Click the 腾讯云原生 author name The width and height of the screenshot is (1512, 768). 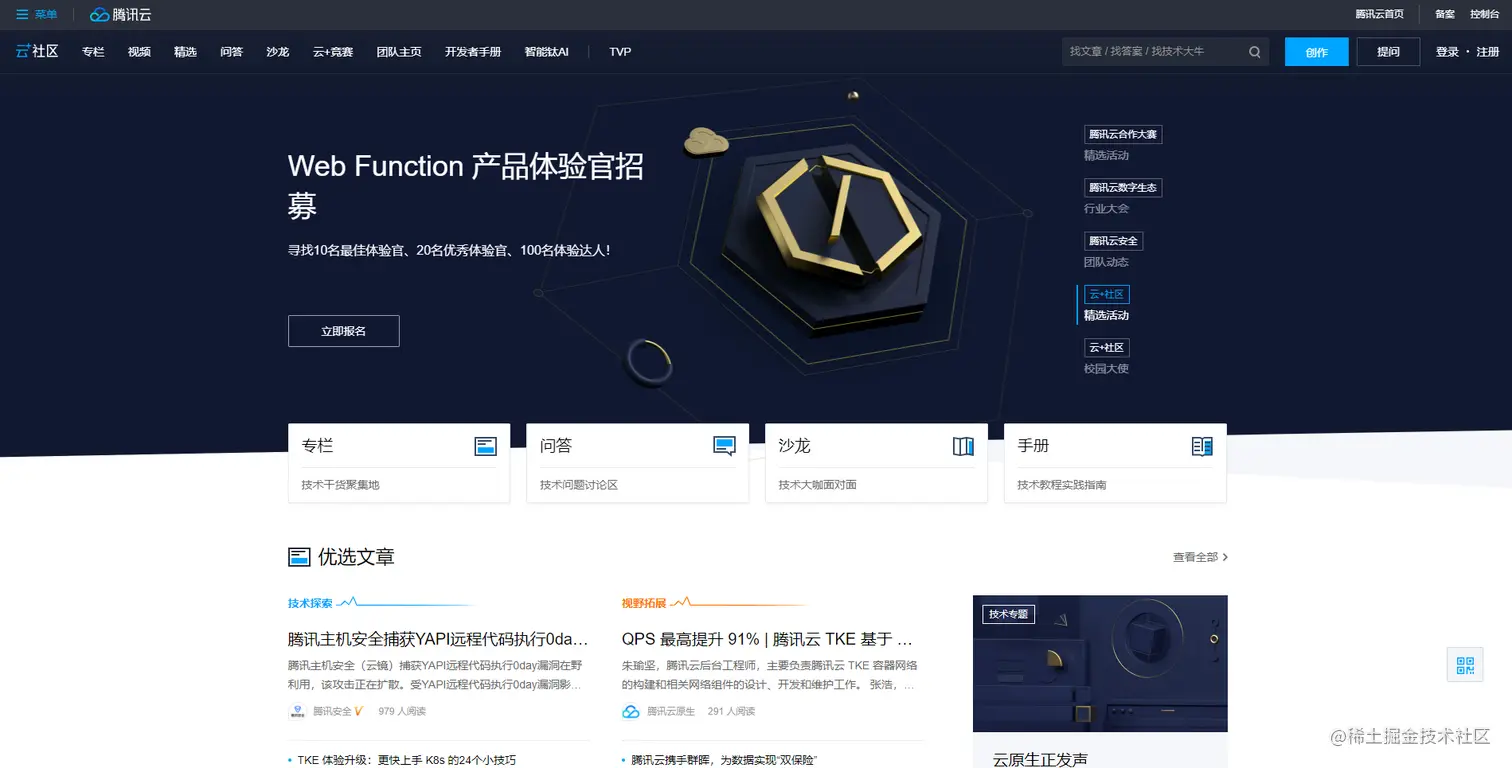(x=671, y=711)
